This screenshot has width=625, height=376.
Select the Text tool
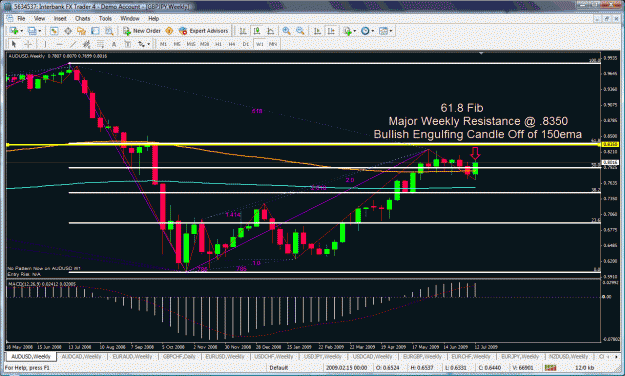[x=114, y=44]
